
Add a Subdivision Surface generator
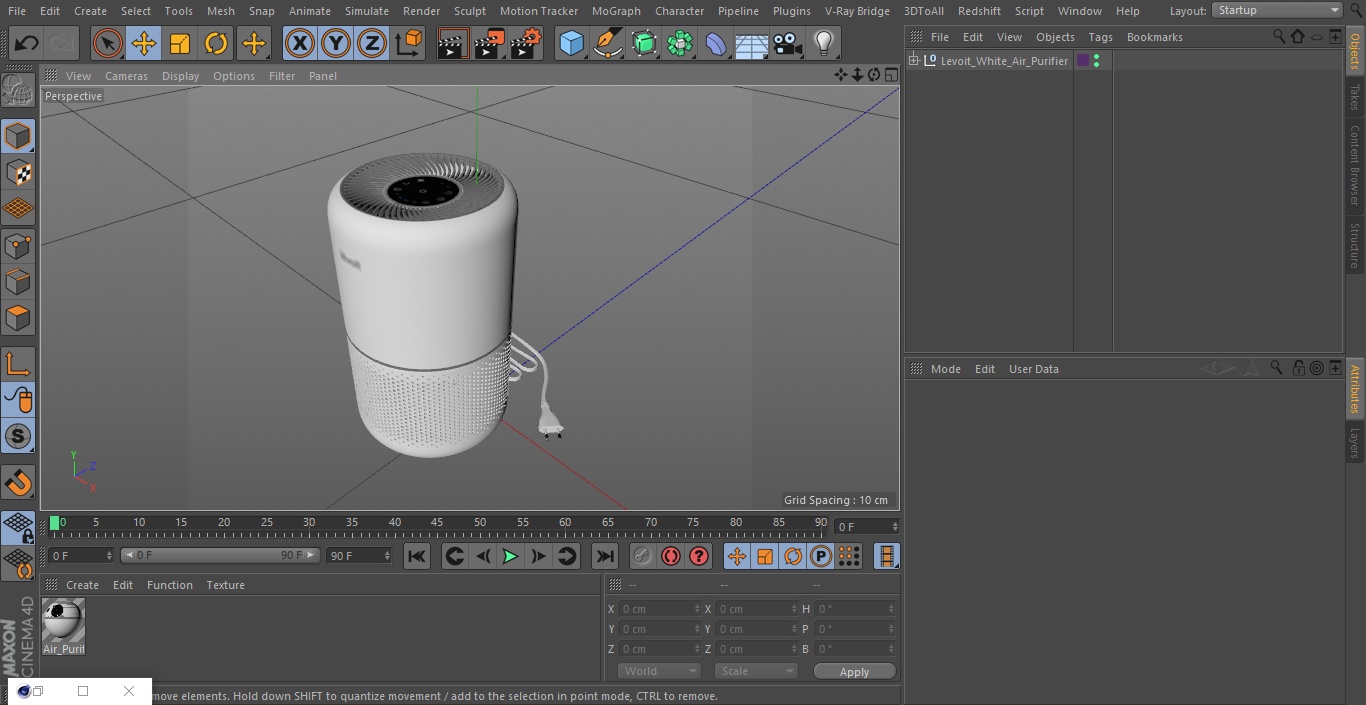tap(644, 43)
